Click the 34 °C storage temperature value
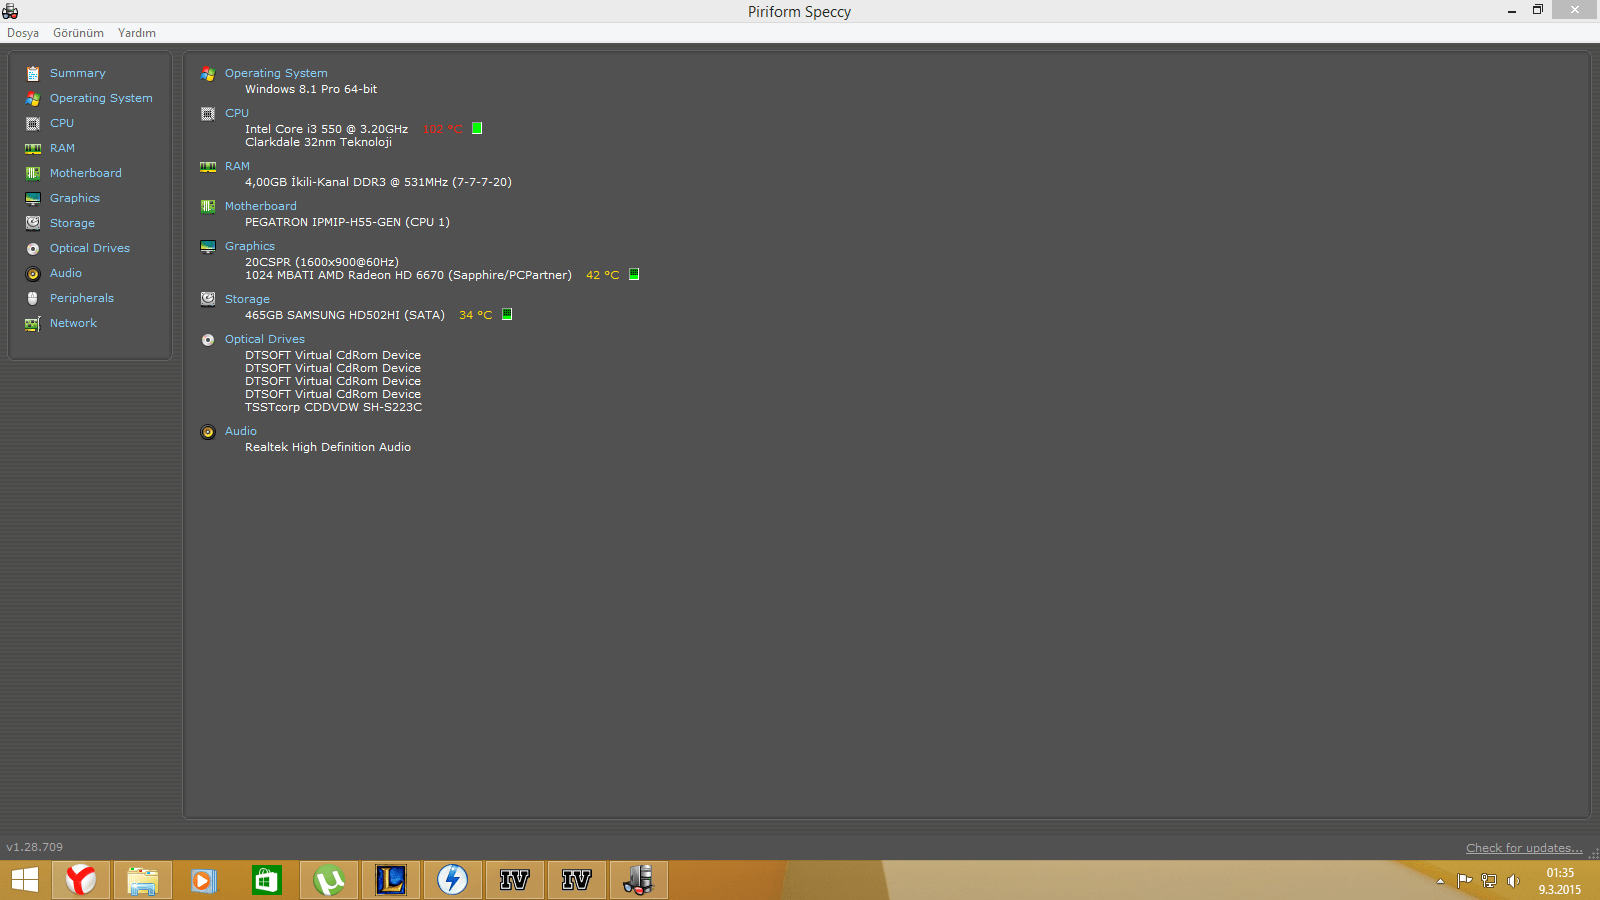 click(475, 315)
